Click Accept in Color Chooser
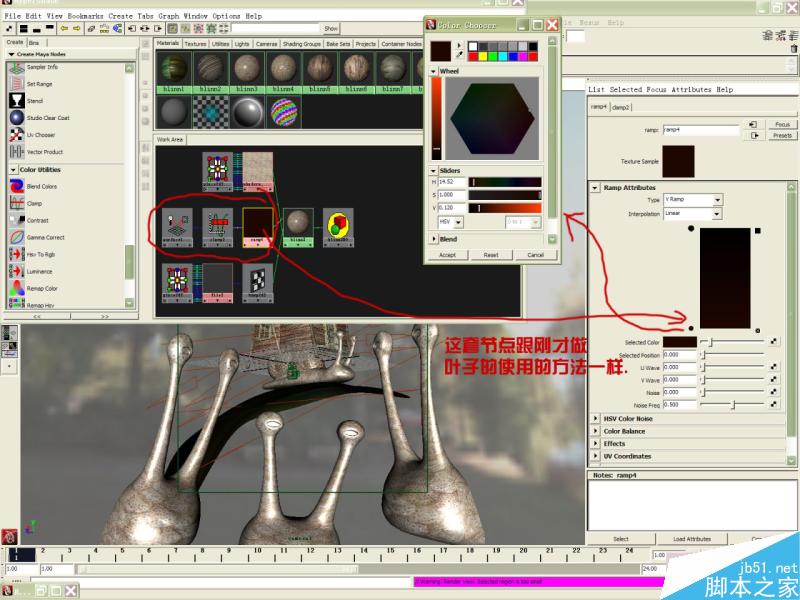The image size is (800, 600). [447, 255]
